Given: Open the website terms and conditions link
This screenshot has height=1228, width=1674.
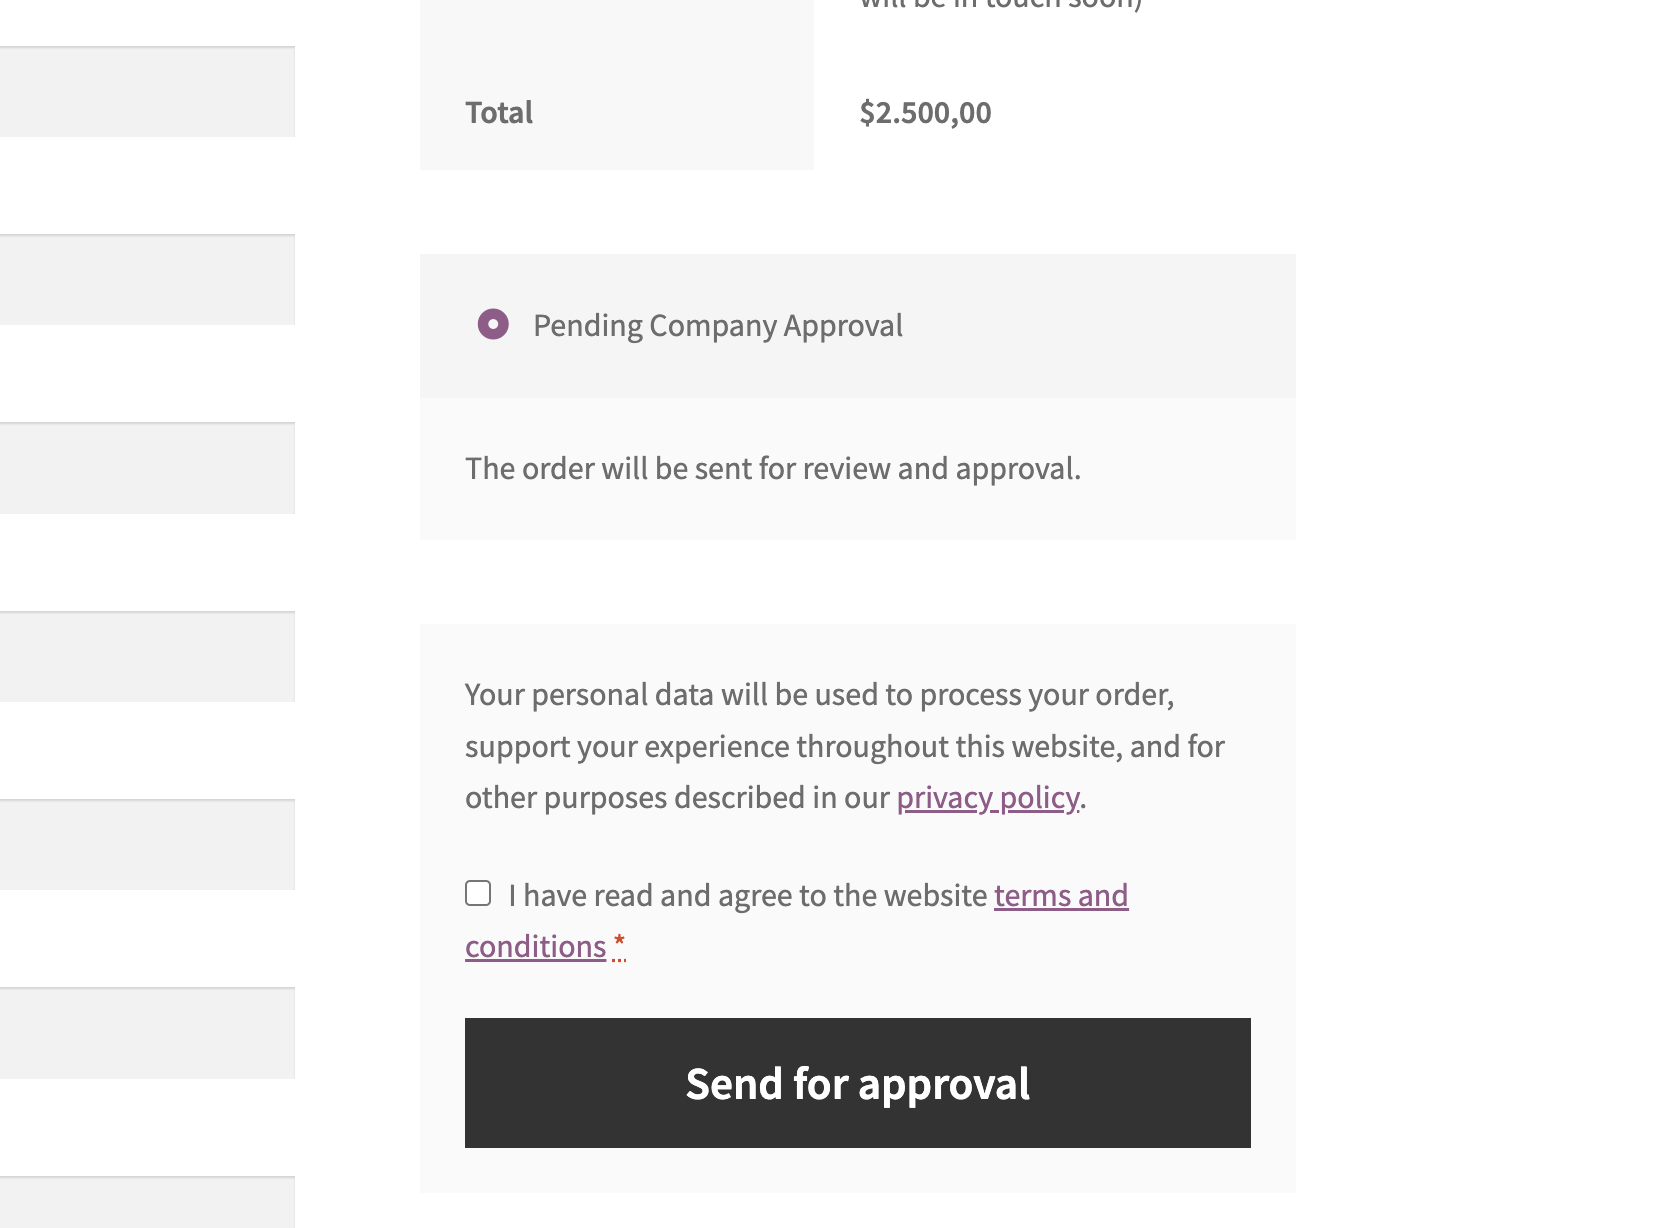Looking at the screenshot, I should [1059, 895].
